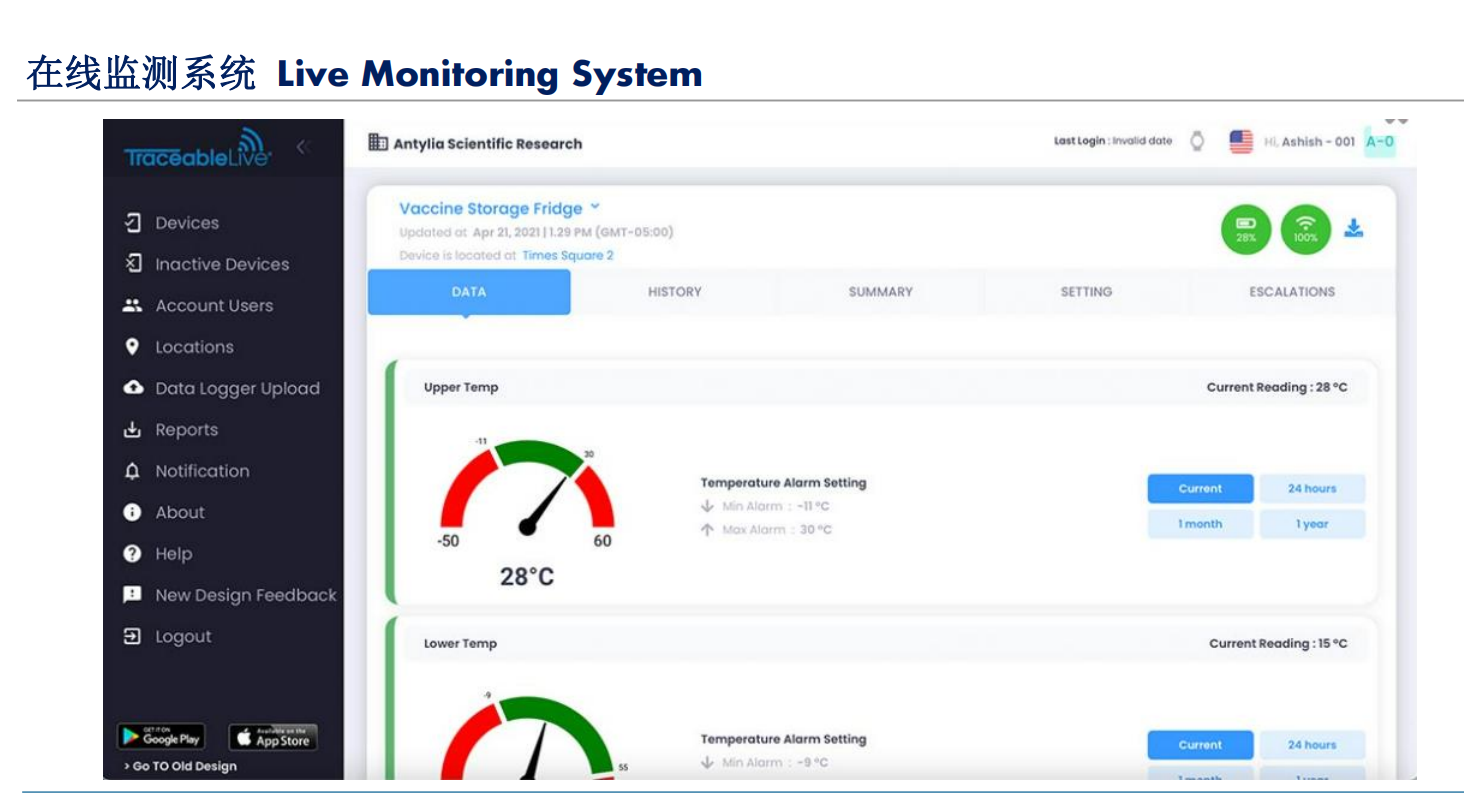Click the Times Square 2 location link
1464x794 pixels.
click(x=567, y=255)
